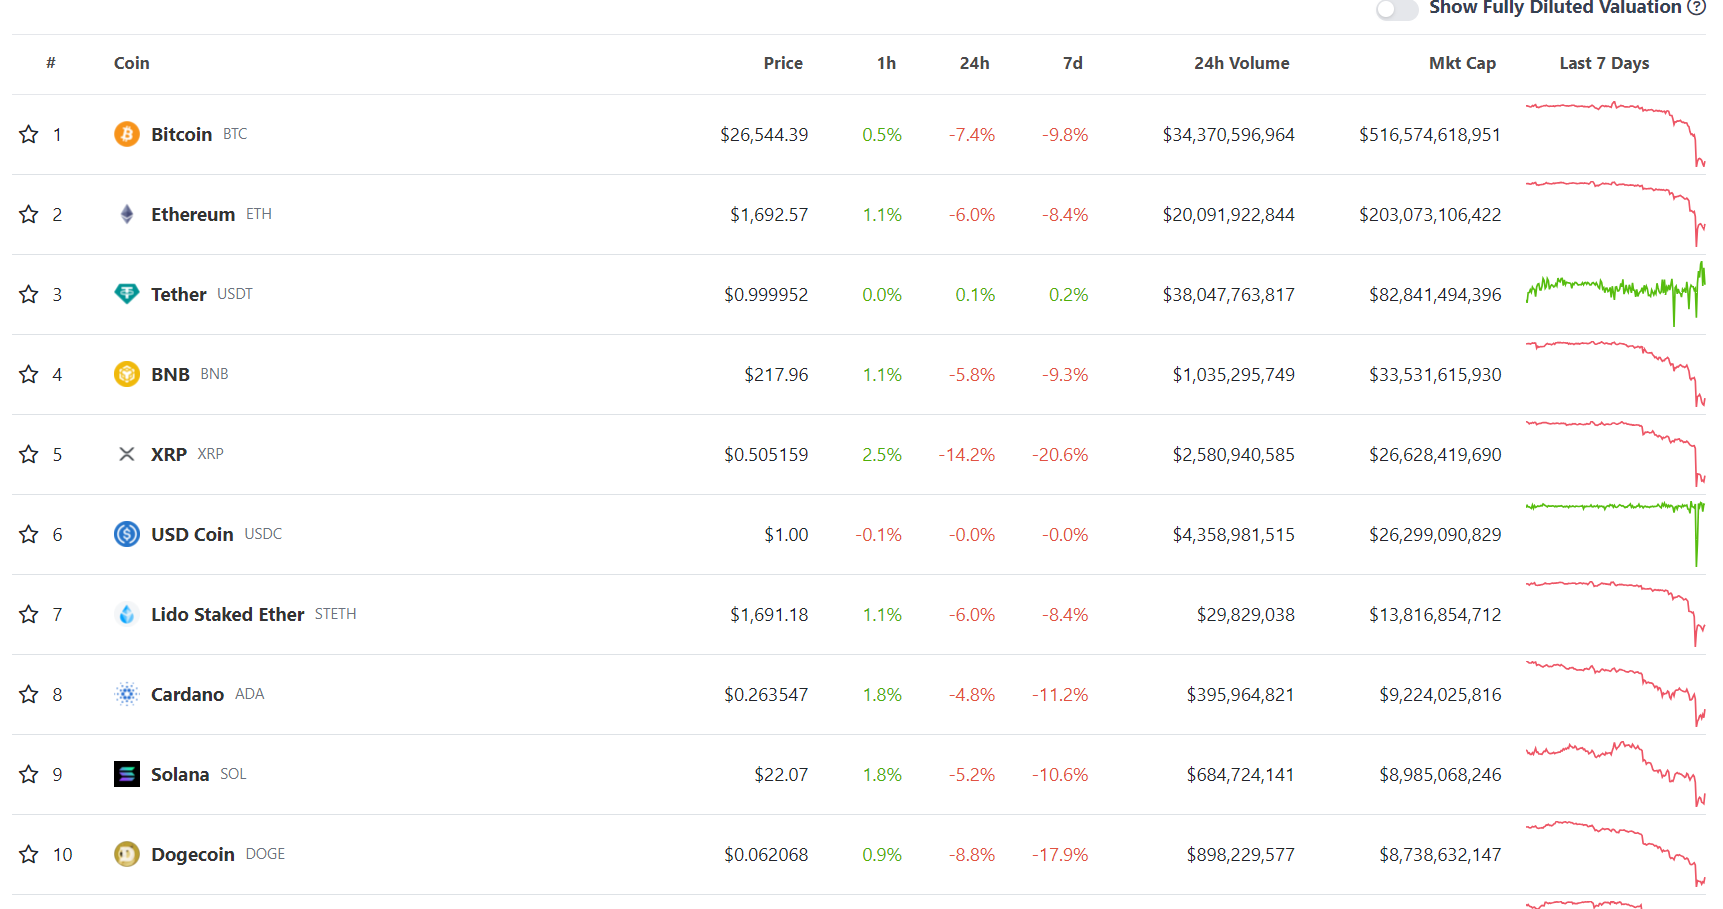Sort coins by Price header
1723x909 pixels.
(x=783, y=63)
